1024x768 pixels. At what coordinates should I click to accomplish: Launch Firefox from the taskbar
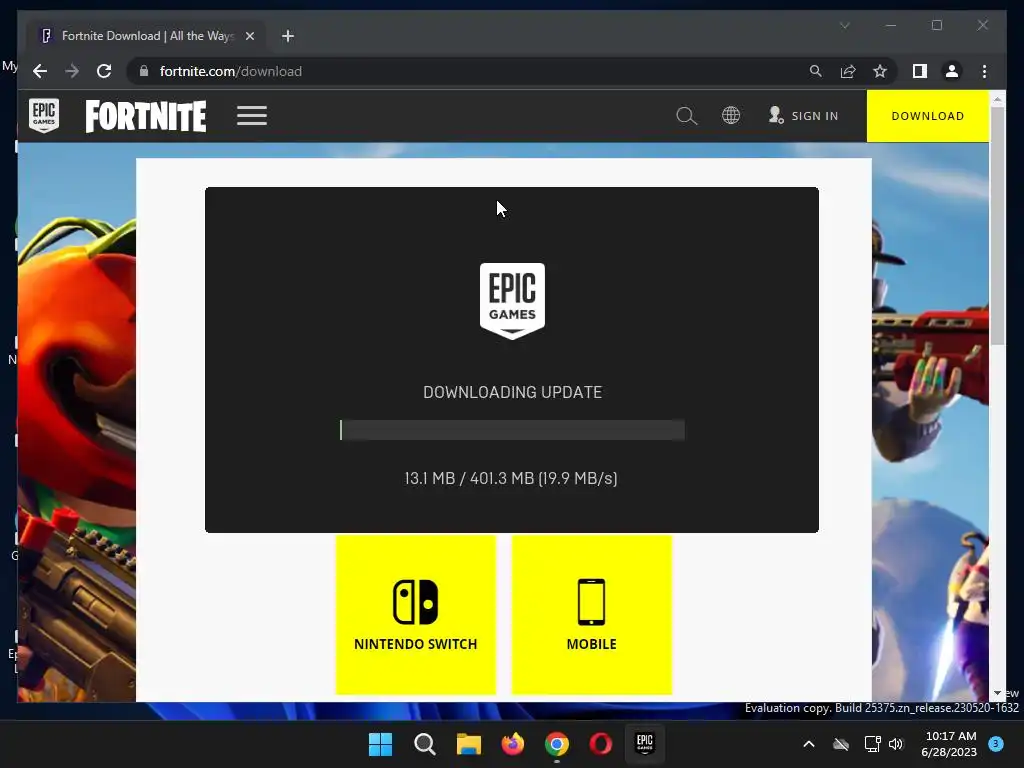click(513, 744)
